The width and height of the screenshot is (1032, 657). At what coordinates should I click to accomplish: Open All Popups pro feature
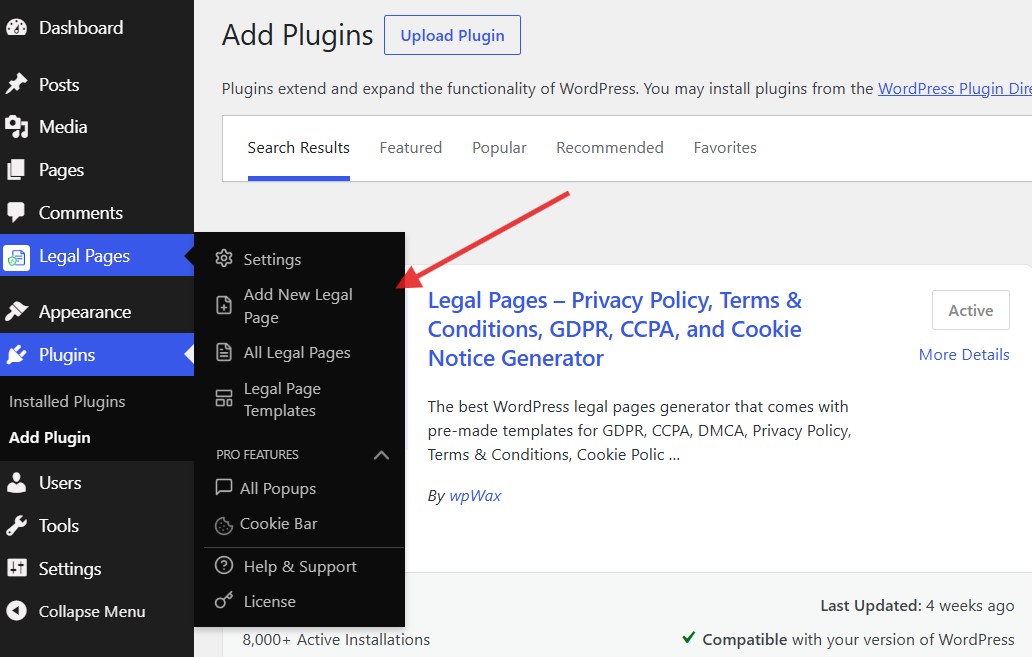click(x=278, y=488)
